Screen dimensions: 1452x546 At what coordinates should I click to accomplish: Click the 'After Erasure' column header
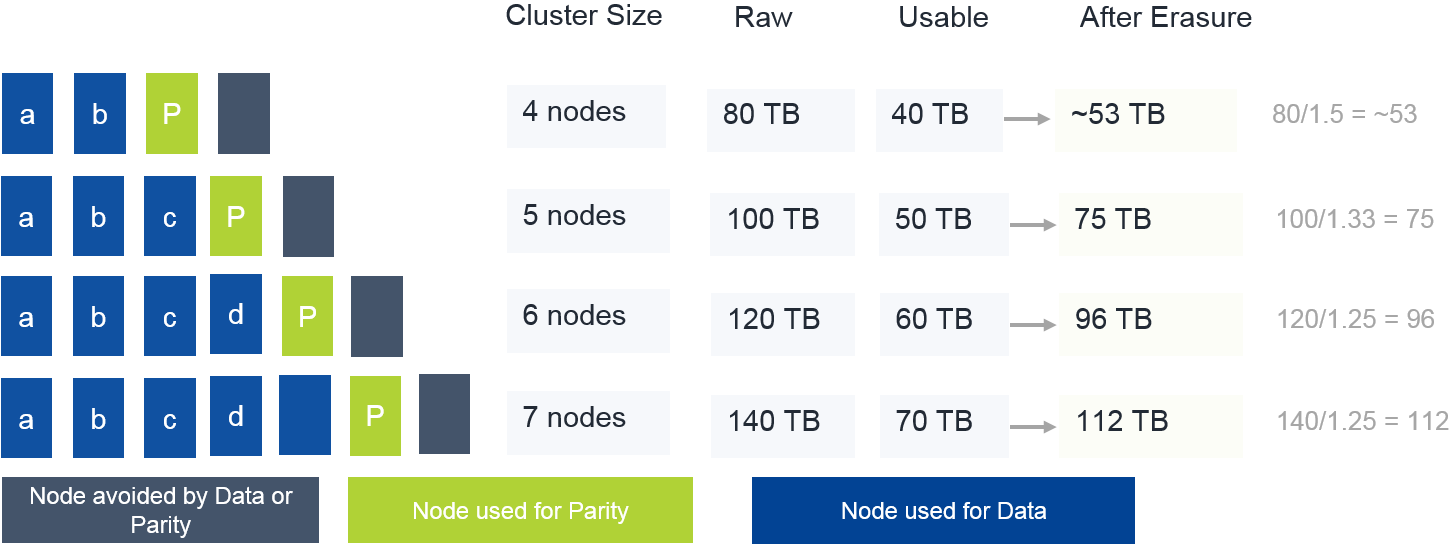(x=1165, y=18)
